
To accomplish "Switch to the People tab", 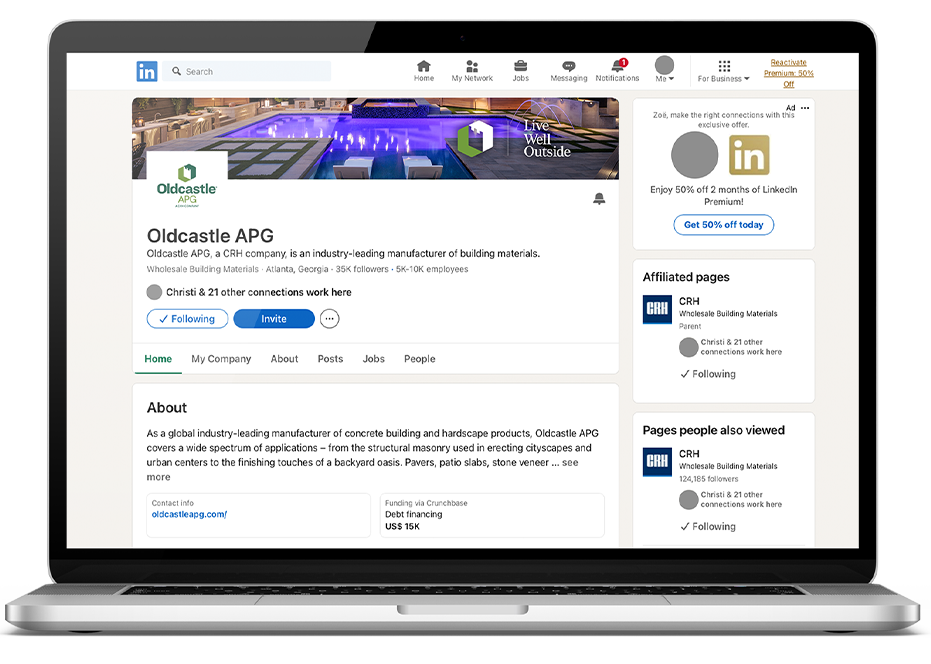I will [x=420, y=359].
